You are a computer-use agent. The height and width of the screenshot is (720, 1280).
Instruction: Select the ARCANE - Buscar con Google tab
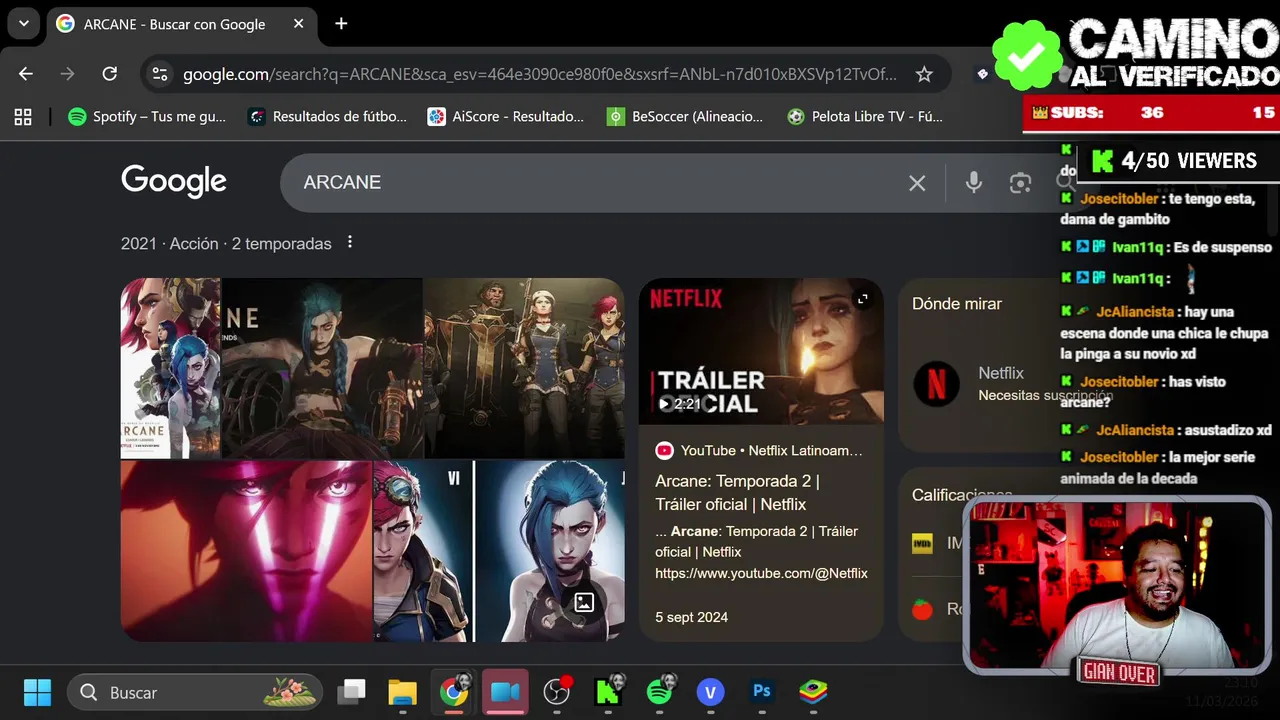[x=180, y=23]
